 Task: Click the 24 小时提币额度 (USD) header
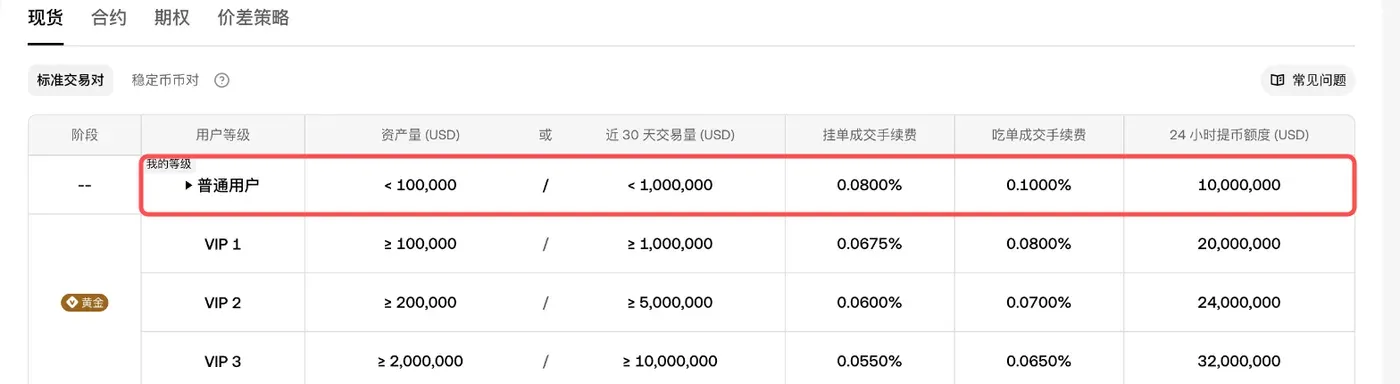1239,135
